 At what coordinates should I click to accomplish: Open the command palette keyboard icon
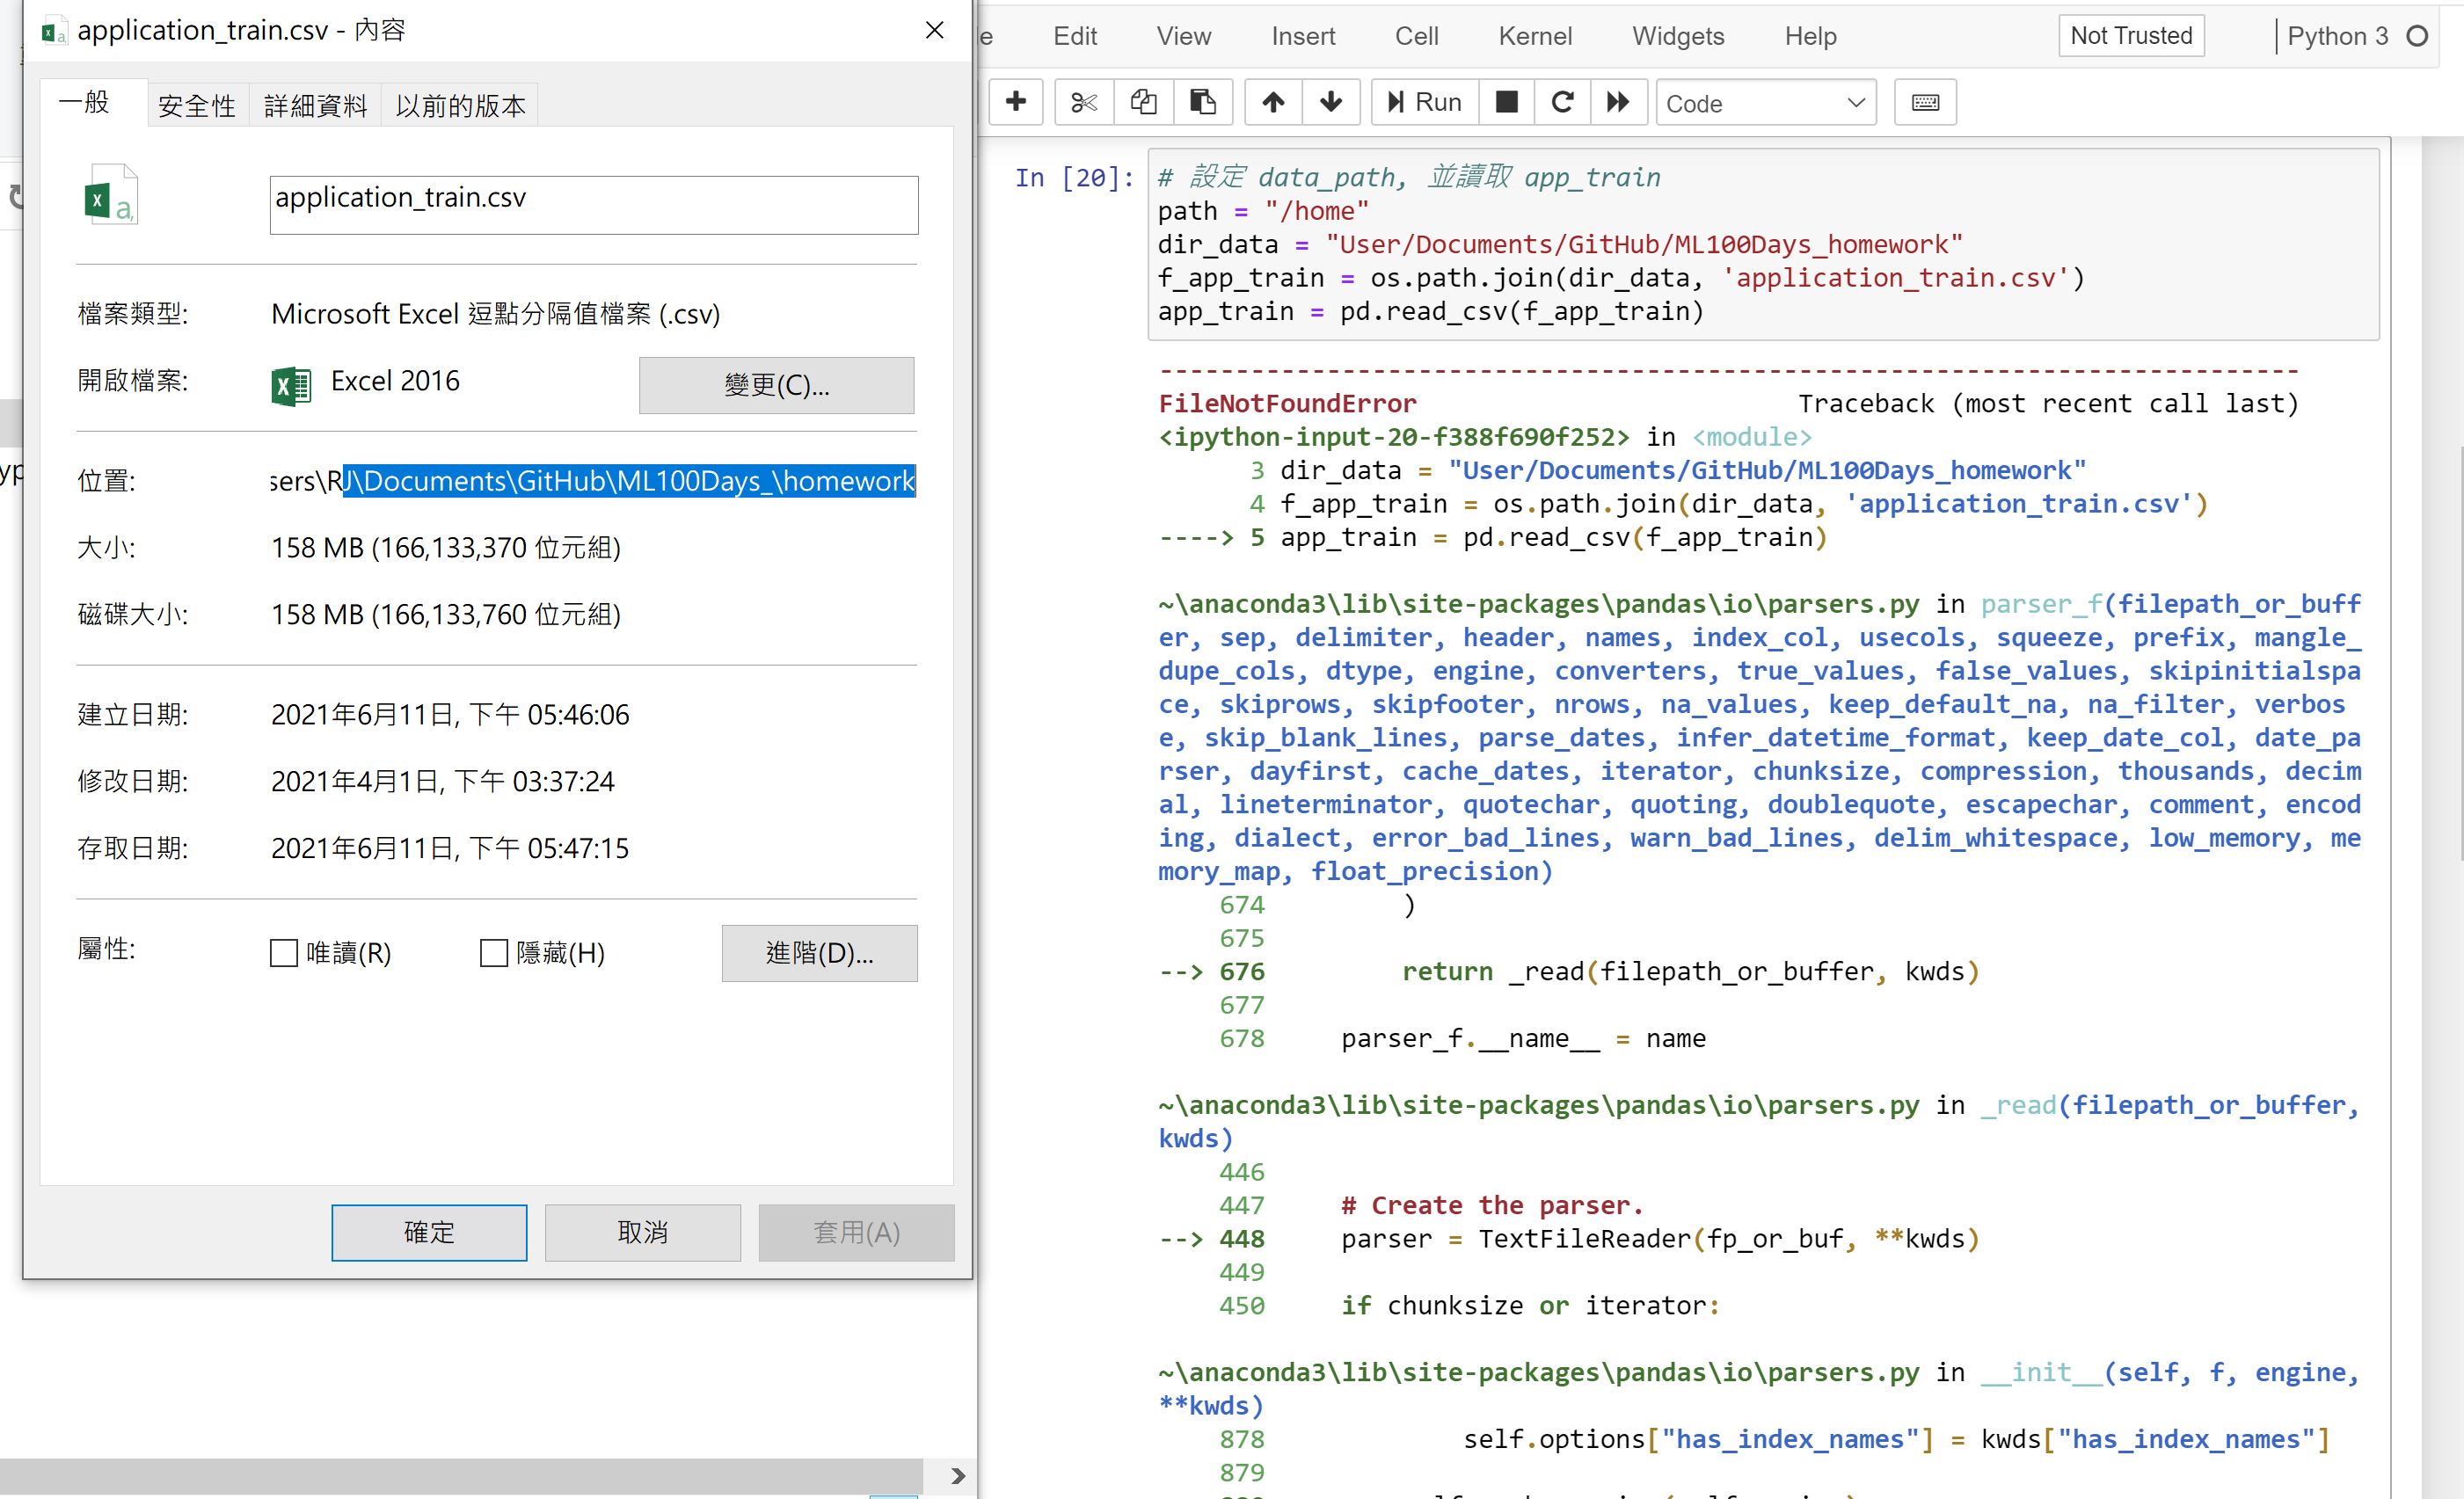point(1925,102)
